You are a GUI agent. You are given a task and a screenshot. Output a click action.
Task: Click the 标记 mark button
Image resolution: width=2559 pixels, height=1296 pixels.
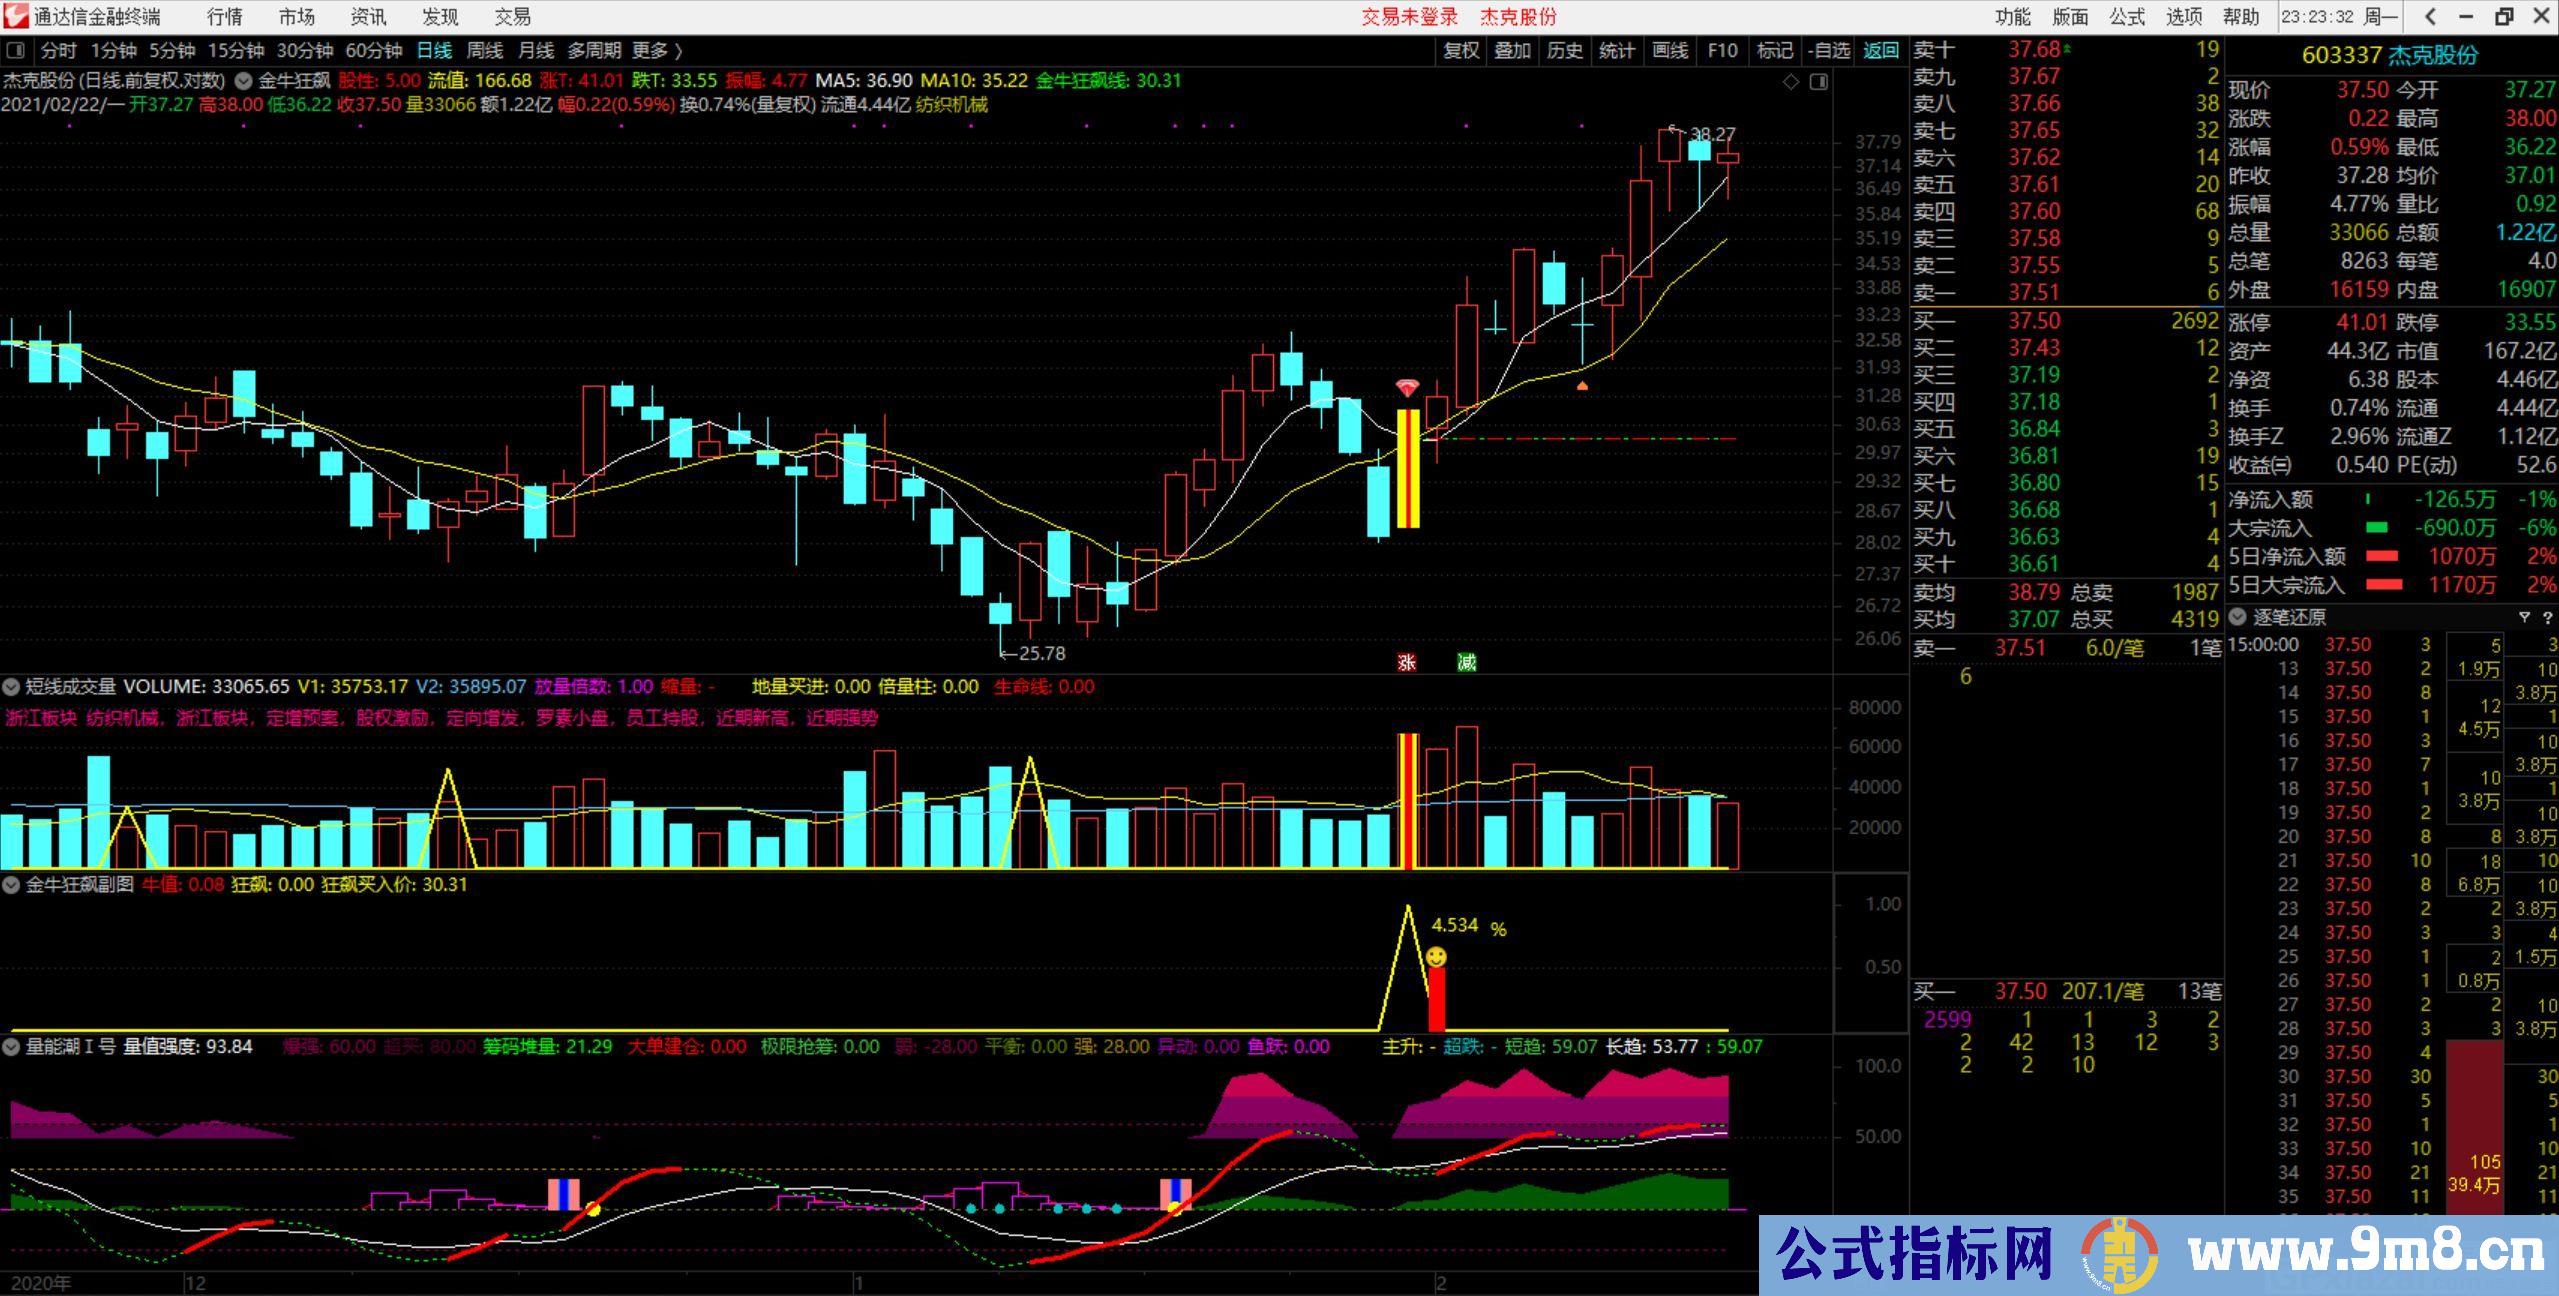coord(1775,51)
